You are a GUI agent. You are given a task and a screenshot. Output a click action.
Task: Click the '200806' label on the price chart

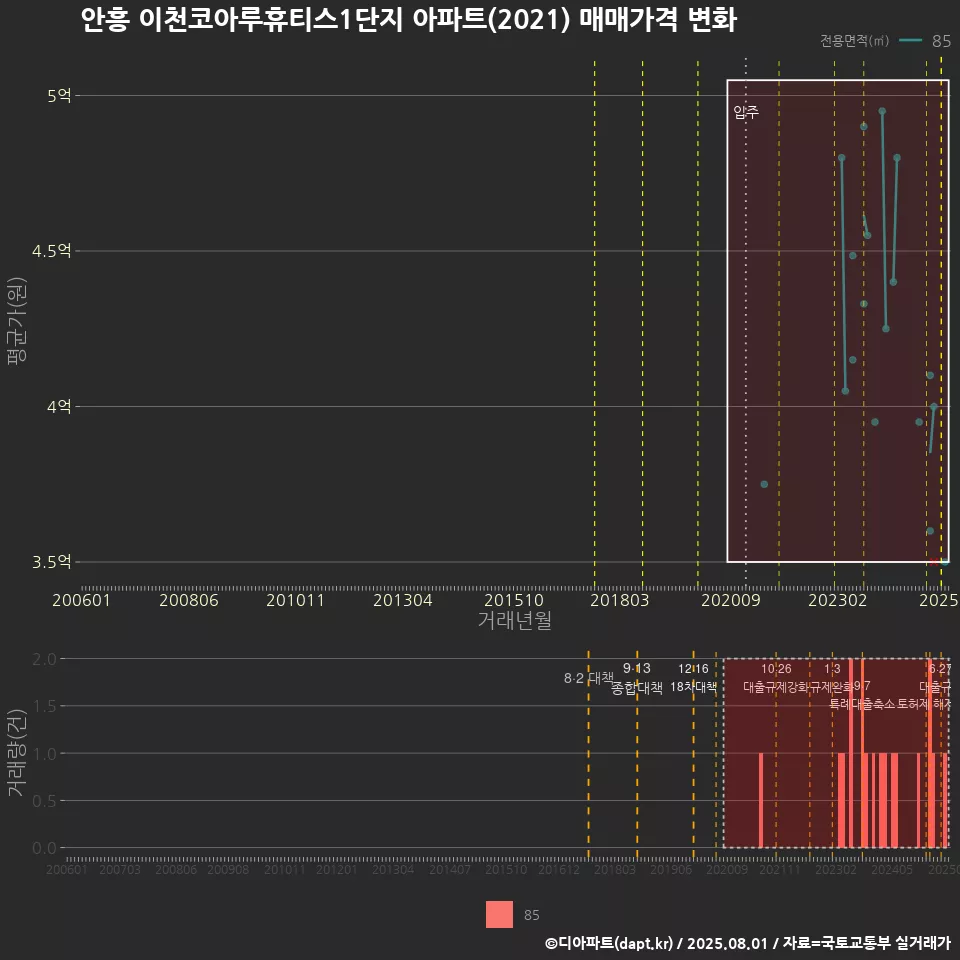(x=189, y=600)
